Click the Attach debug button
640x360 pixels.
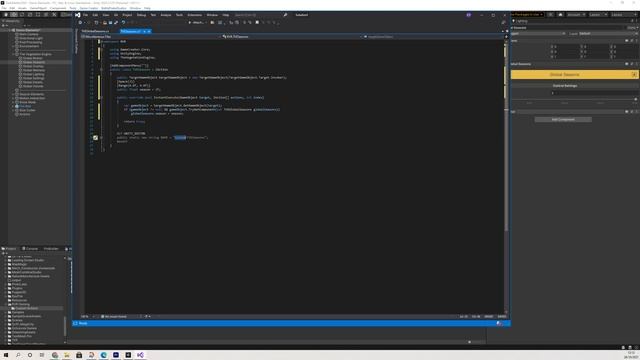198,23
